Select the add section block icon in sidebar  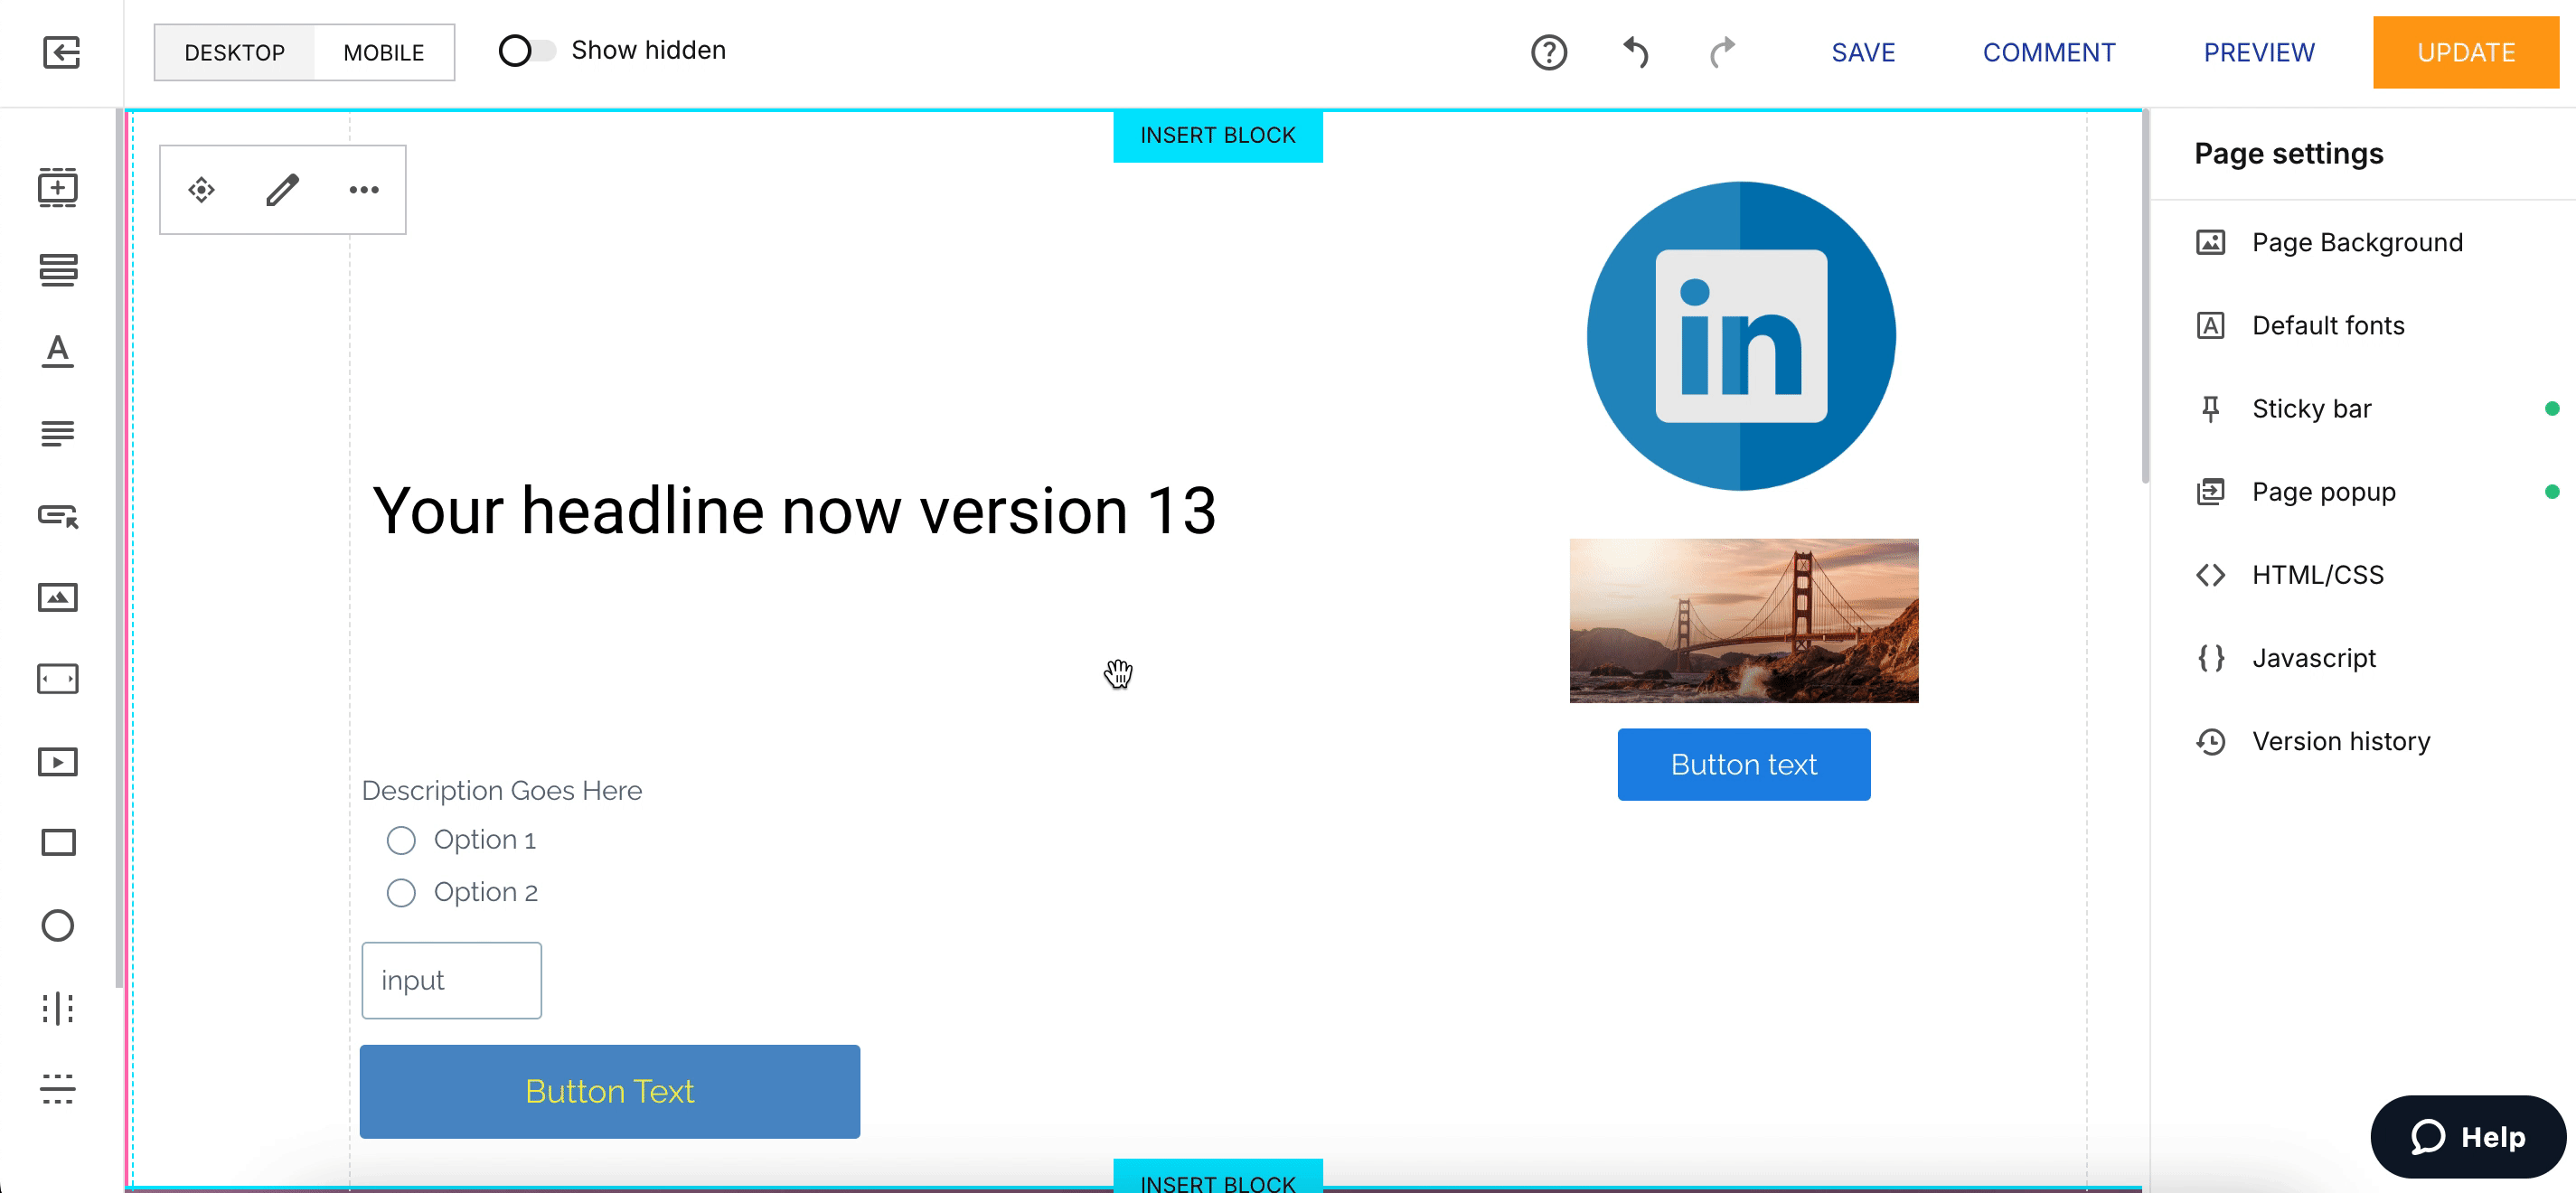[x=58, y=187]
